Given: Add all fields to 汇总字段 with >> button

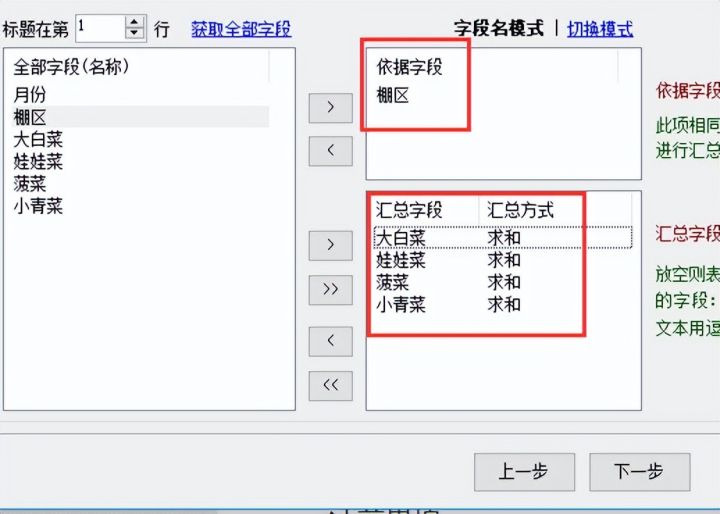Looking at the screenshot, I should click(x=331, y=290).
